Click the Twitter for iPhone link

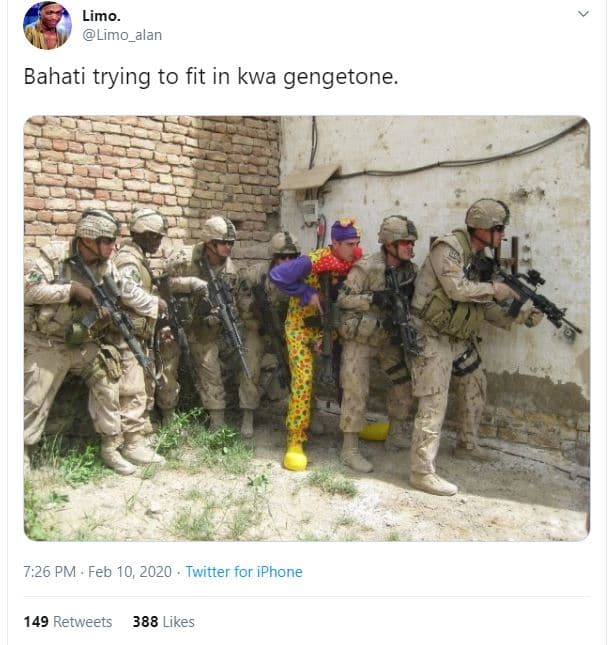tap(244, 572)
